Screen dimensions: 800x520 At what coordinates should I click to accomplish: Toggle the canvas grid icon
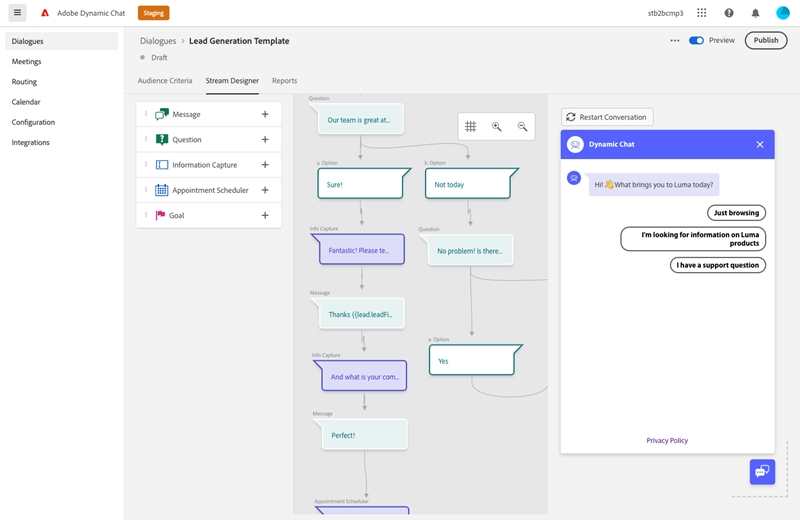(x=470, y=127)
